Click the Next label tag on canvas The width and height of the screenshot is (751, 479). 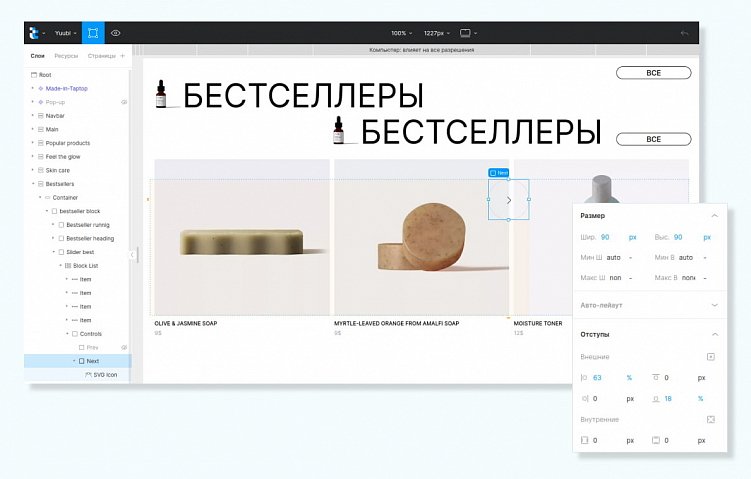[499, 172]
